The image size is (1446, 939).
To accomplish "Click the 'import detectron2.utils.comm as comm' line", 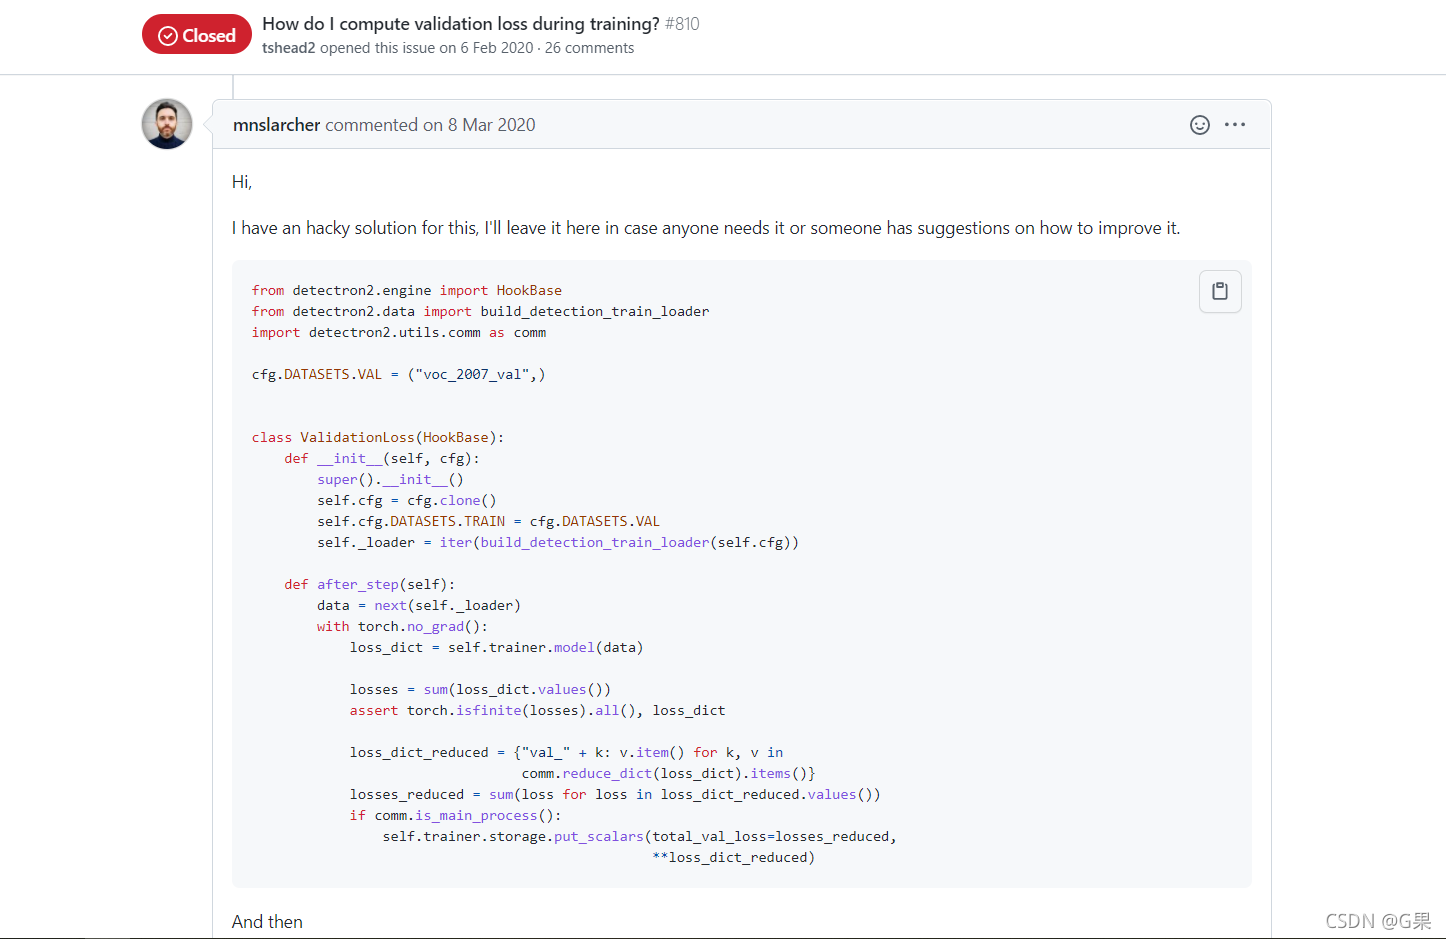I will pyautogui.click(x=399, y=332).
